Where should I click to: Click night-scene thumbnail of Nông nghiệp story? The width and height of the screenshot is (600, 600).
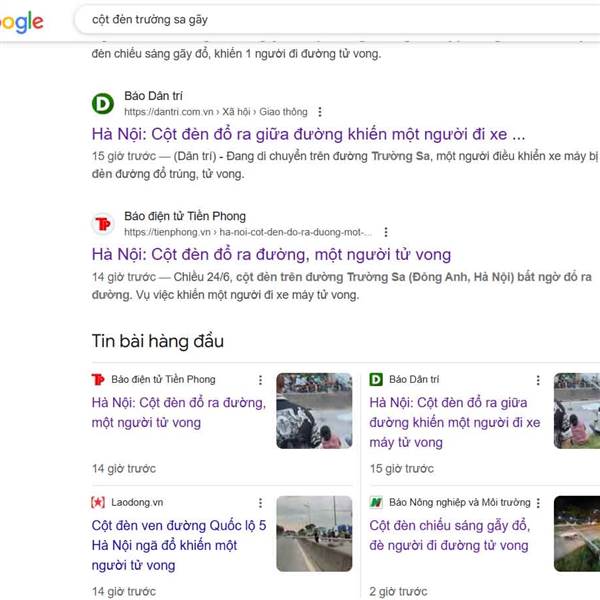[x=577, y=533]
